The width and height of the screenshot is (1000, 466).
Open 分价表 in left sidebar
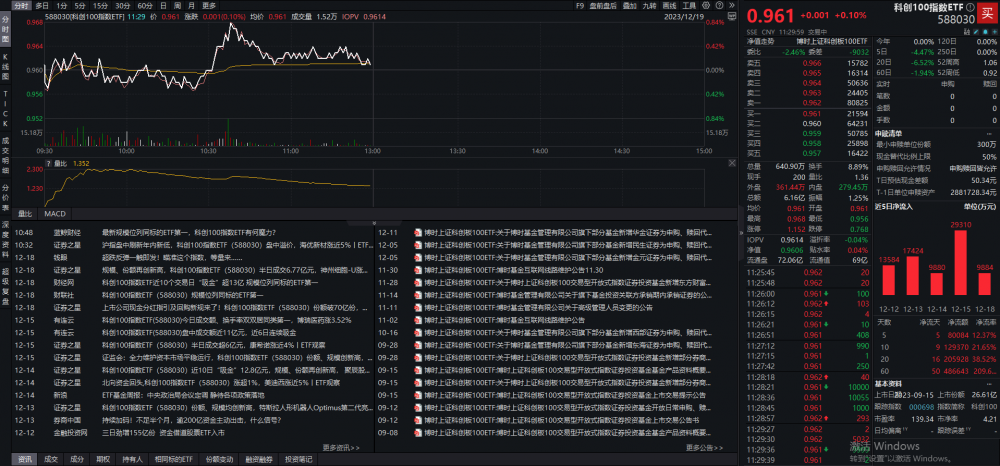click(5, 197)
